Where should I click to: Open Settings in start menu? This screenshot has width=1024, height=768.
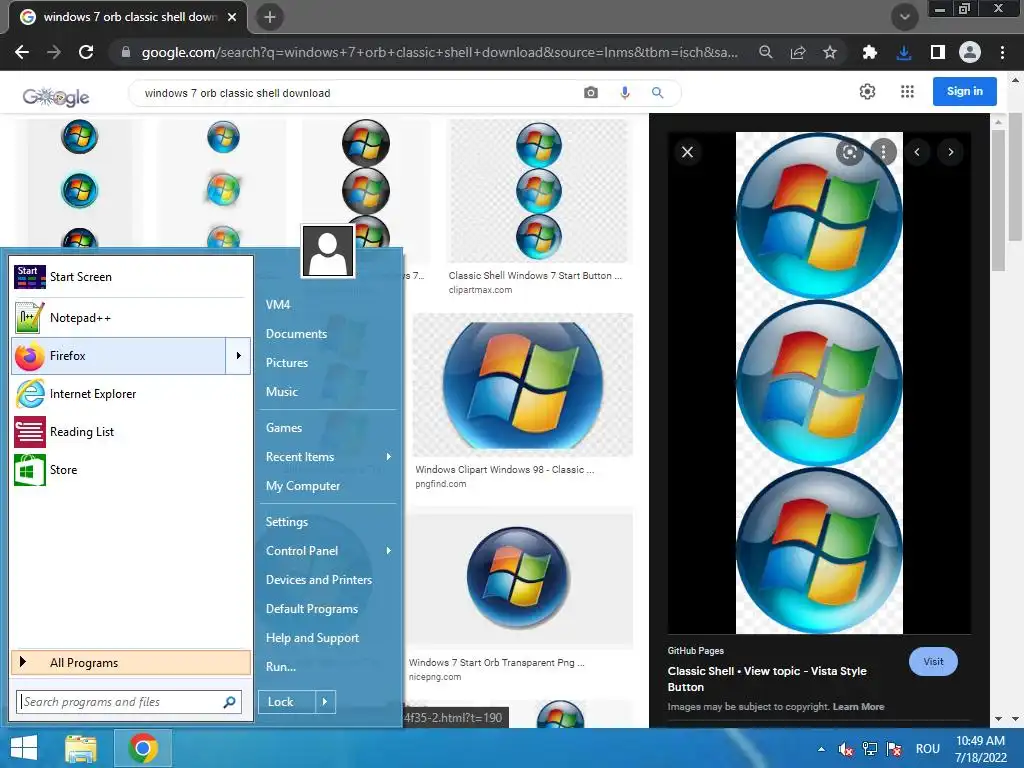287,522
